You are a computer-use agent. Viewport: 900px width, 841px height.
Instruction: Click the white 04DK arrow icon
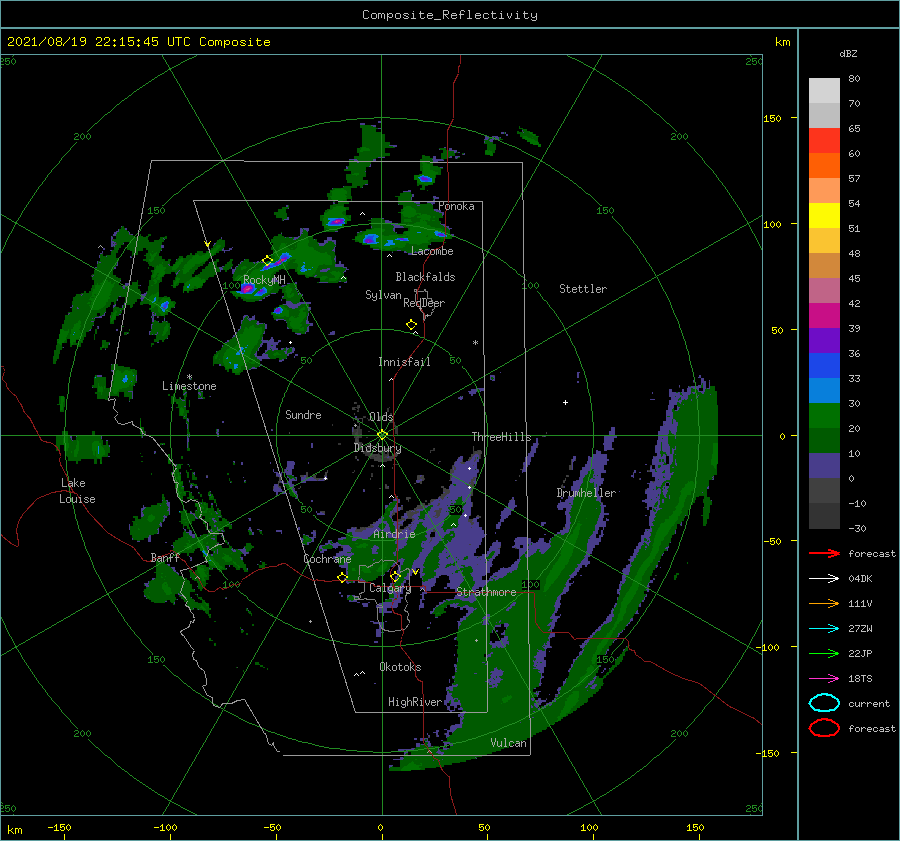tap(824, 579)
